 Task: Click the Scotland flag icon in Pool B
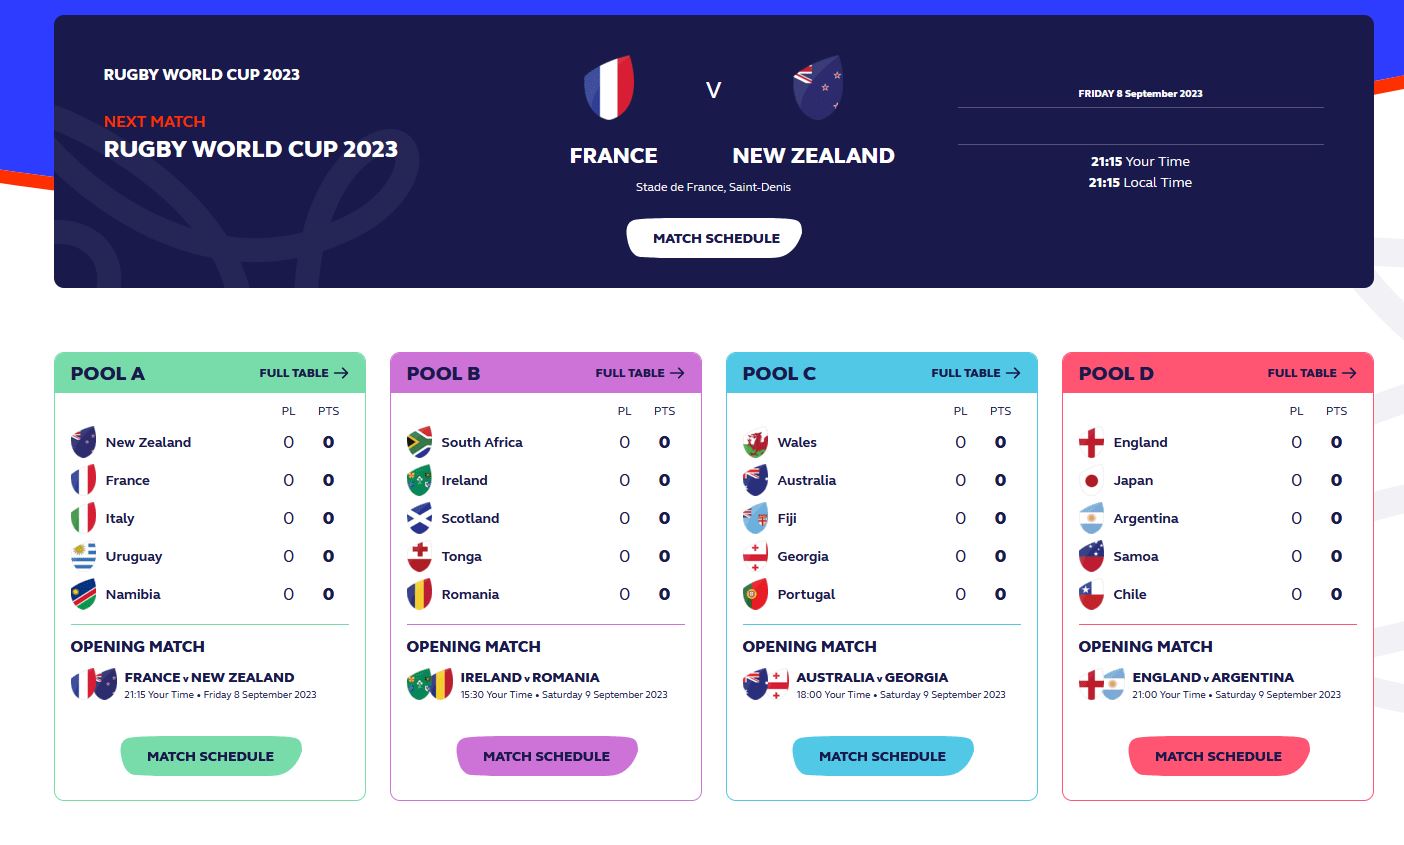tap(419, 518)
